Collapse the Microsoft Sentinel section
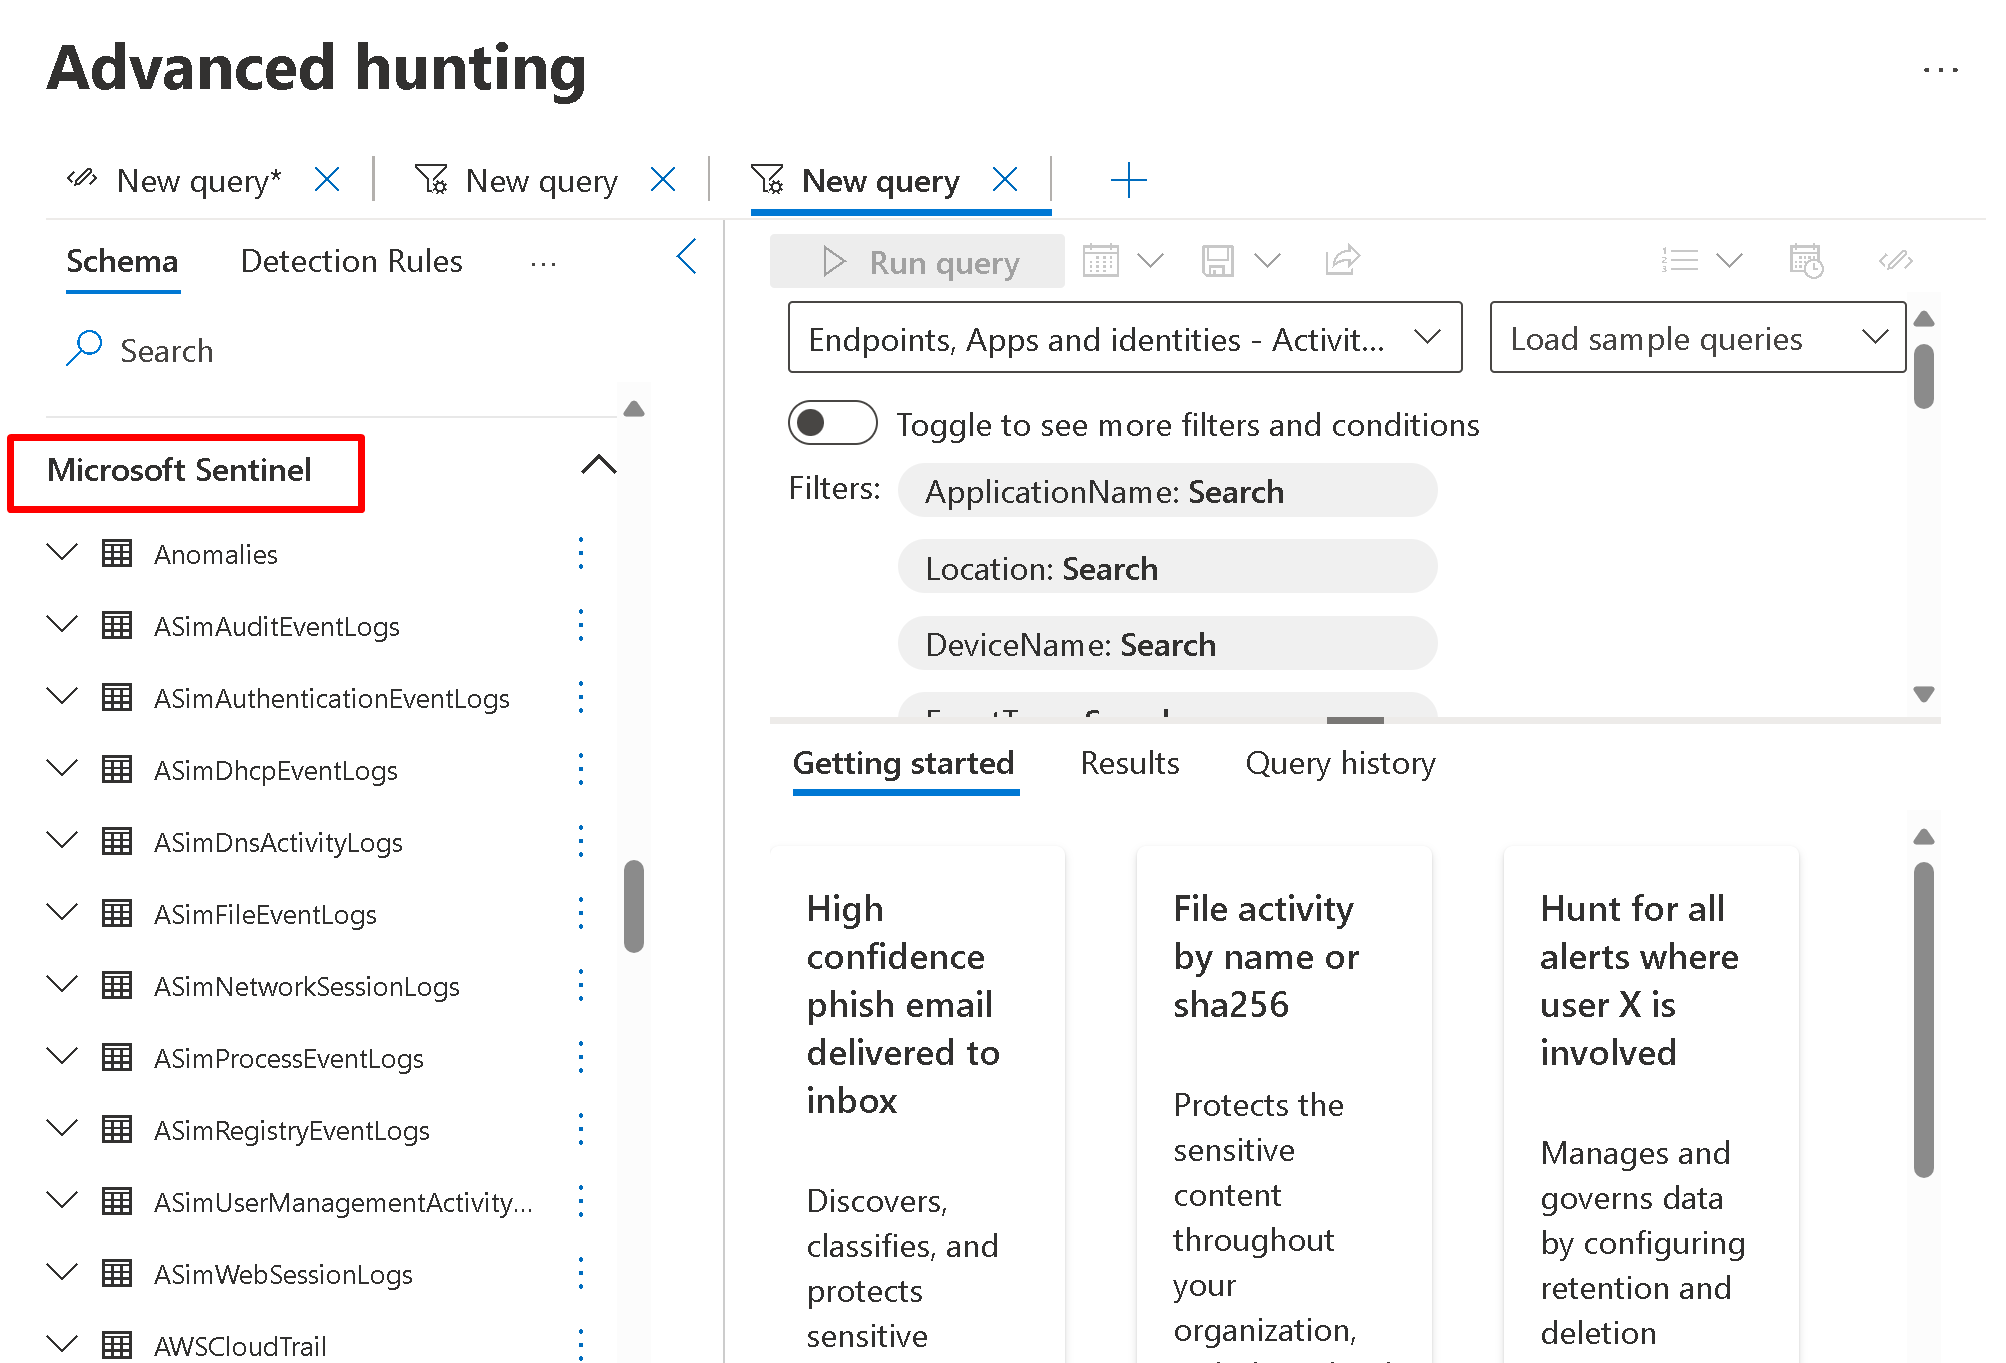The width and height of the screenshot is (2006, 1363). [x=598, y=465]
